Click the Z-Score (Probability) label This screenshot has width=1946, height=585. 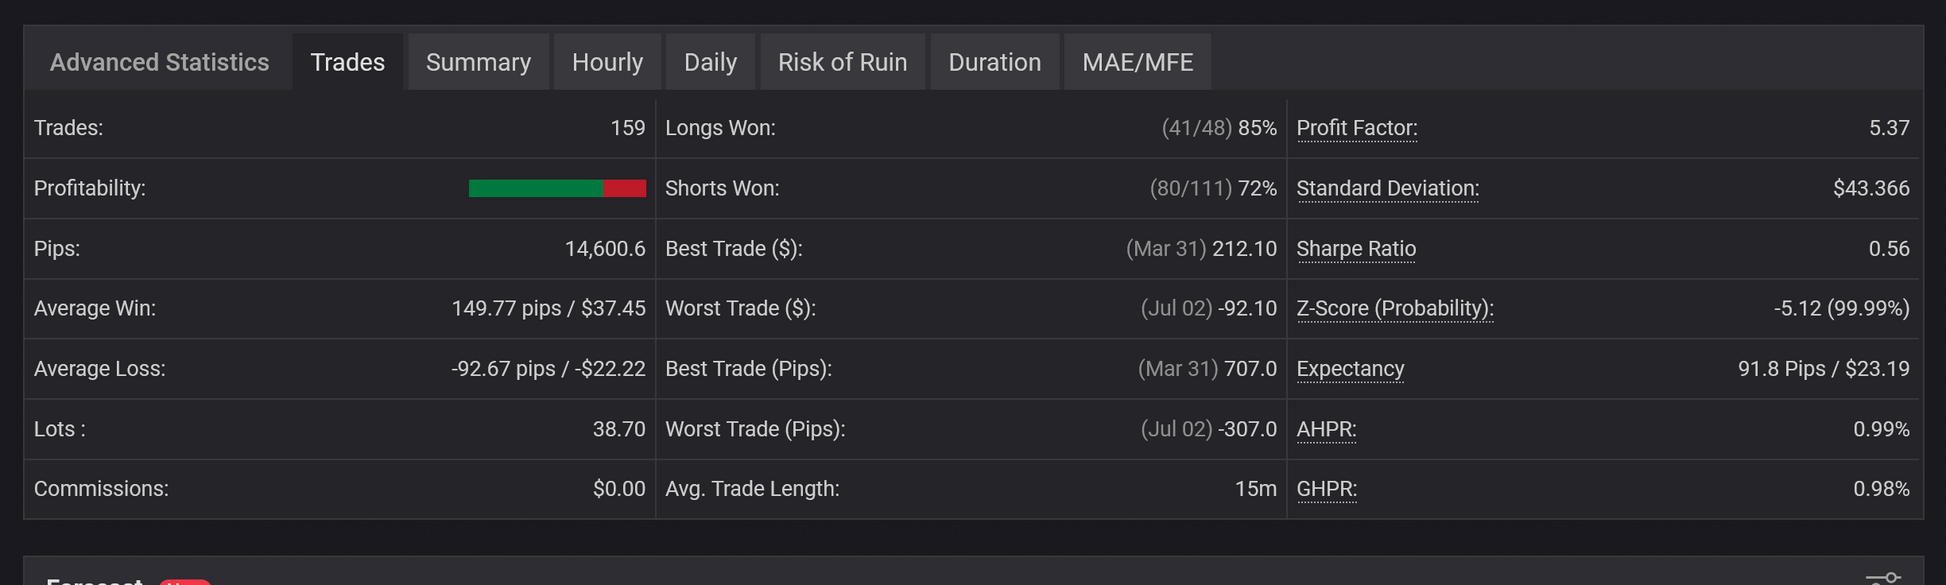click(1394, 308)
